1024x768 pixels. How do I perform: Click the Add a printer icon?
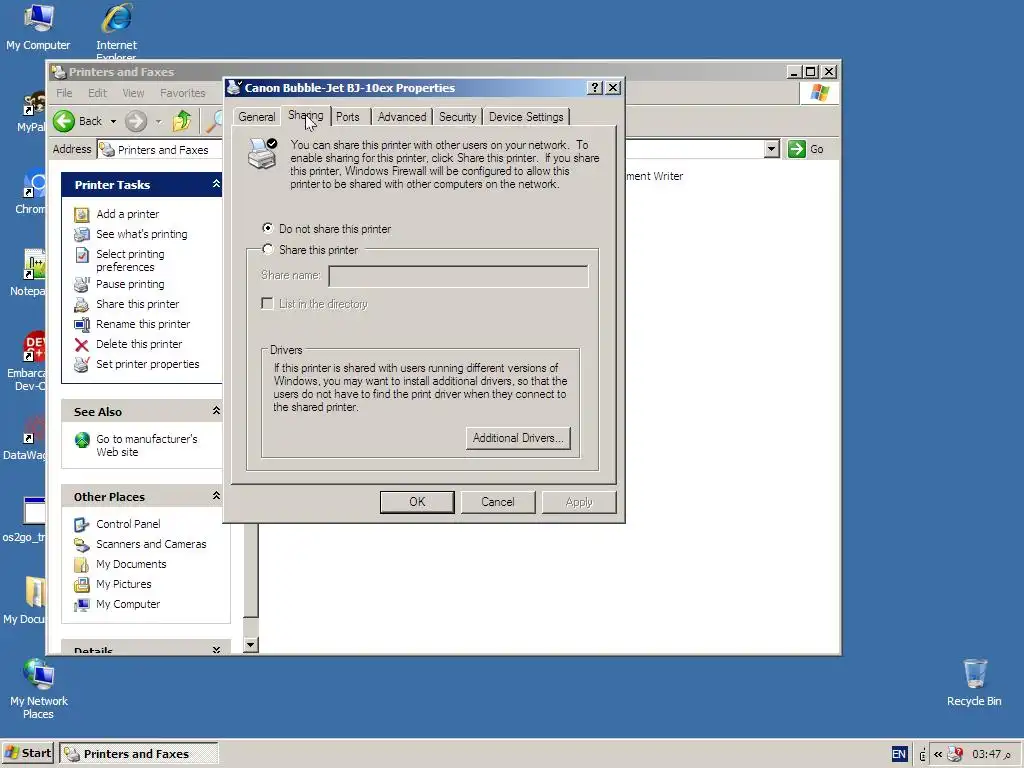click(82, 214)
